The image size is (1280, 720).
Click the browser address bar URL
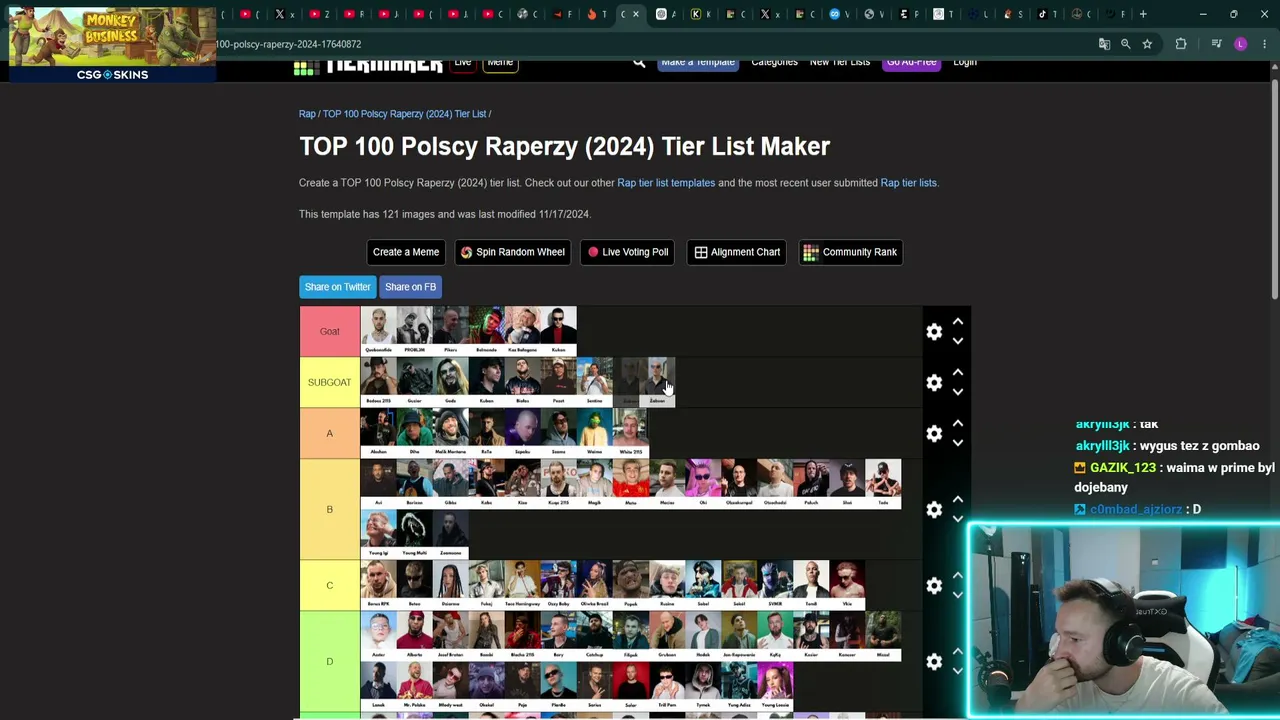pos(288,44)
